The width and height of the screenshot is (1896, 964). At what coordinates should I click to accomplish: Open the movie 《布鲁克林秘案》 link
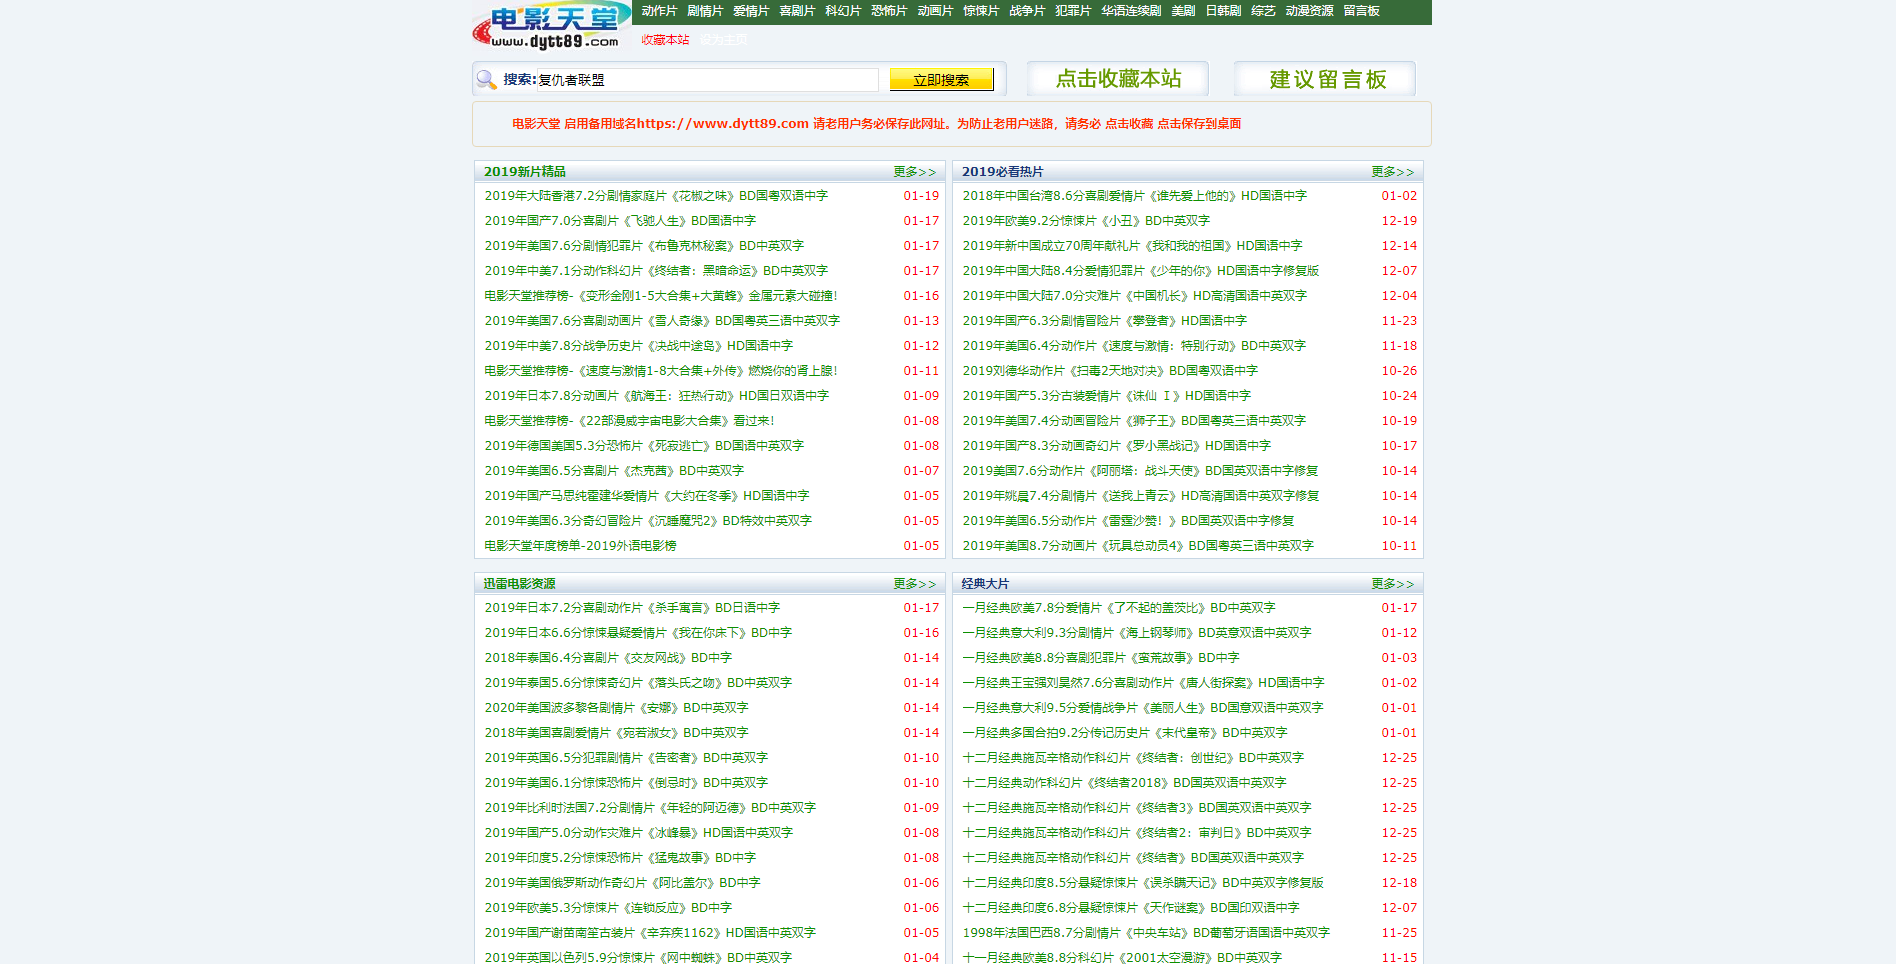[644, 246]
